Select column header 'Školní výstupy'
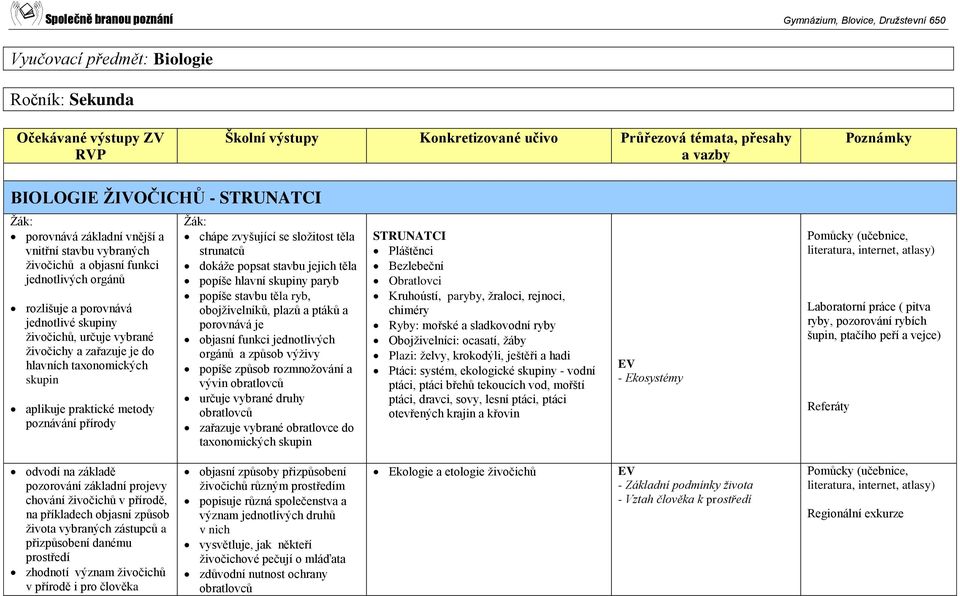This screenshot has width=960, height=596. click(272, 138)
